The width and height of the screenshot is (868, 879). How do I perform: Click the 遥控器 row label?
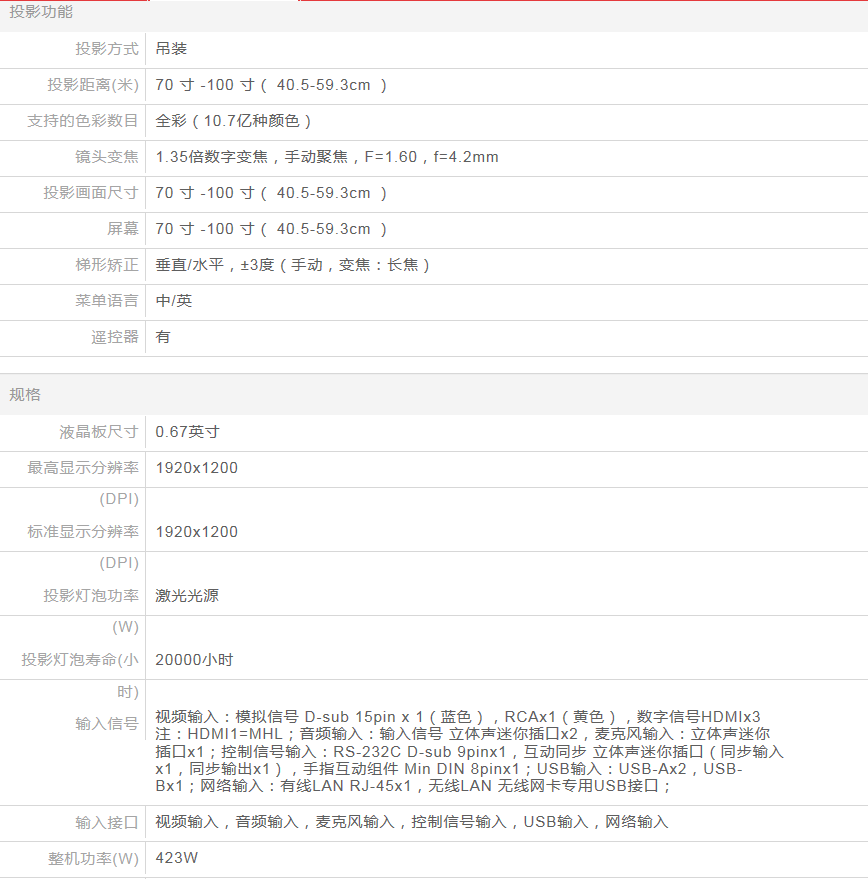pyautogui.click(x=115, y=337)
